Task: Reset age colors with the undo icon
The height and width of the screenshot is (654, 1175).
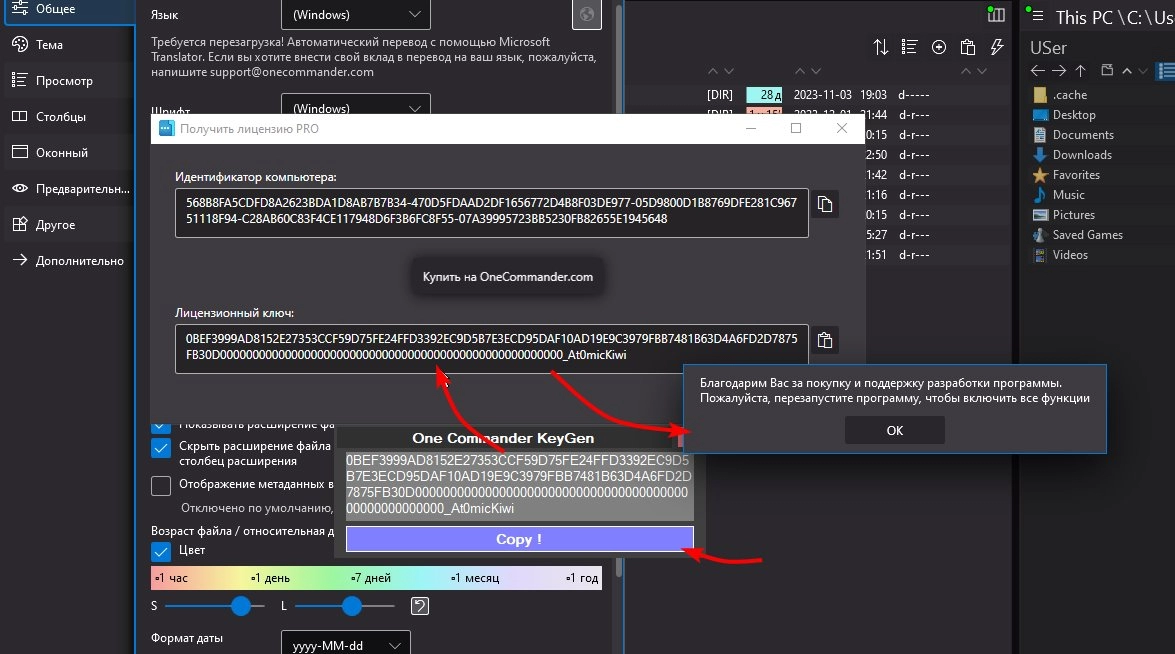Action: [x=420, y=606]
